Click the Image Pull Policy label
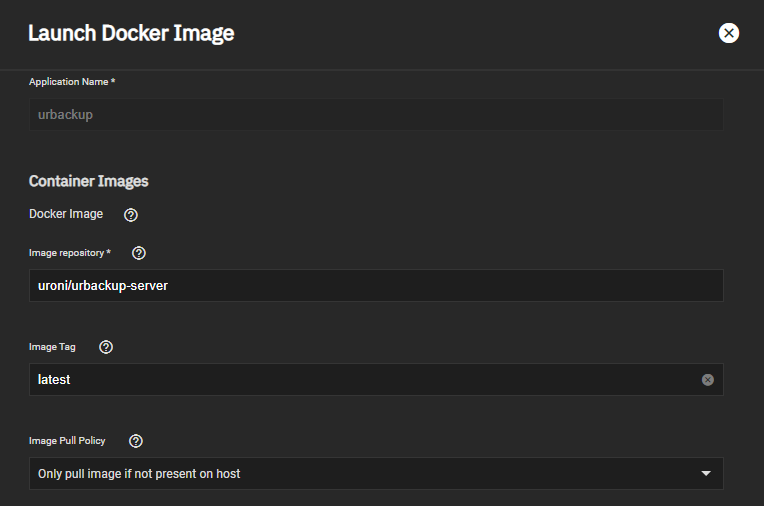 click(x=67, y=441)
